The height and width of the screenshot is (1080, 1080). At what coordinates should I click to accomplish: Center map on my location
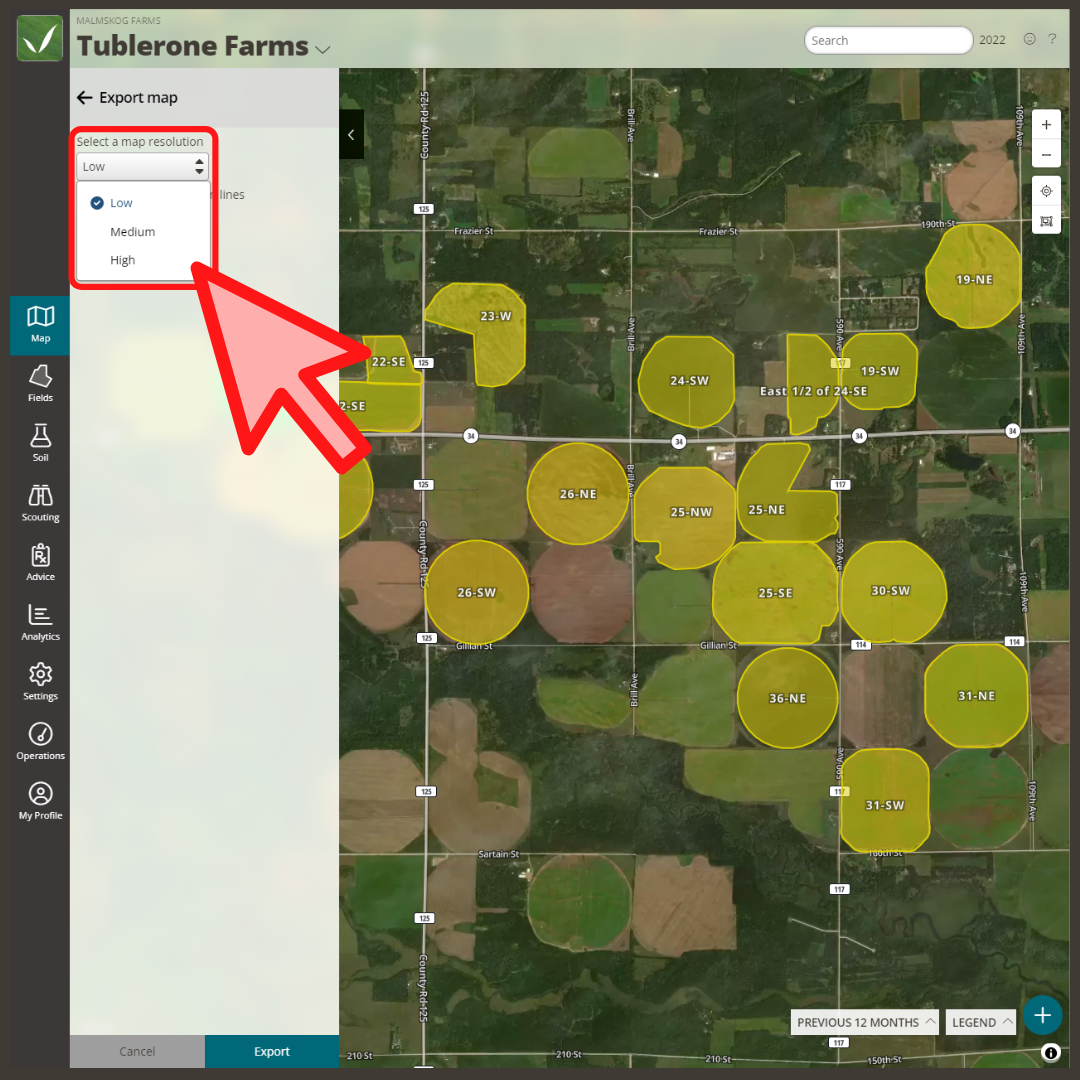tap(1046, 191)
